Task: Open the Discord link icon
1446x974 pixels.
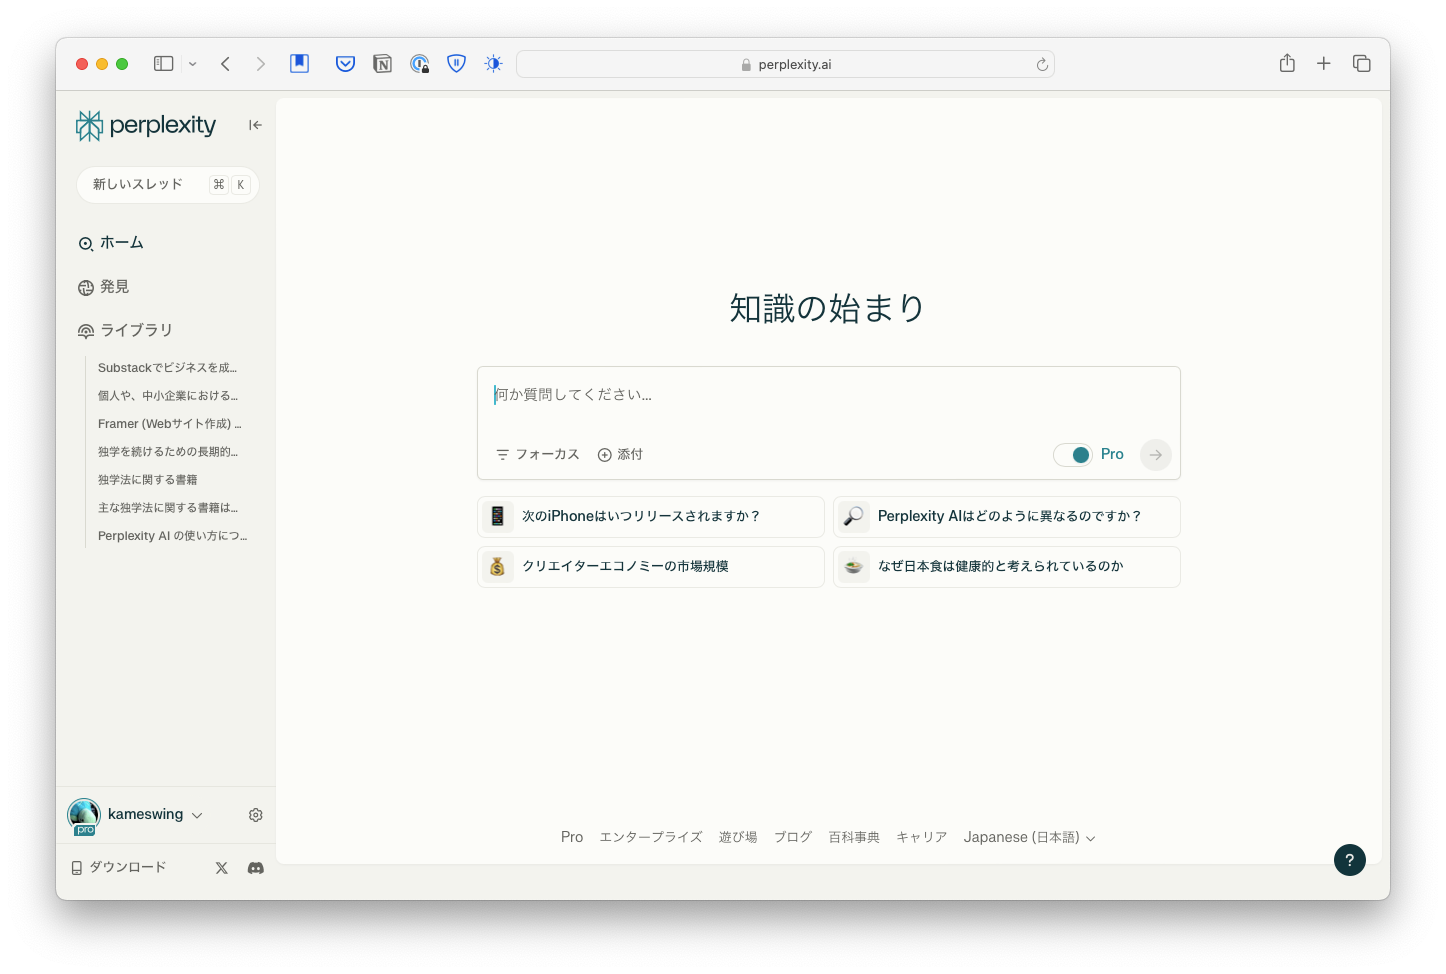Action: [256, 868]
